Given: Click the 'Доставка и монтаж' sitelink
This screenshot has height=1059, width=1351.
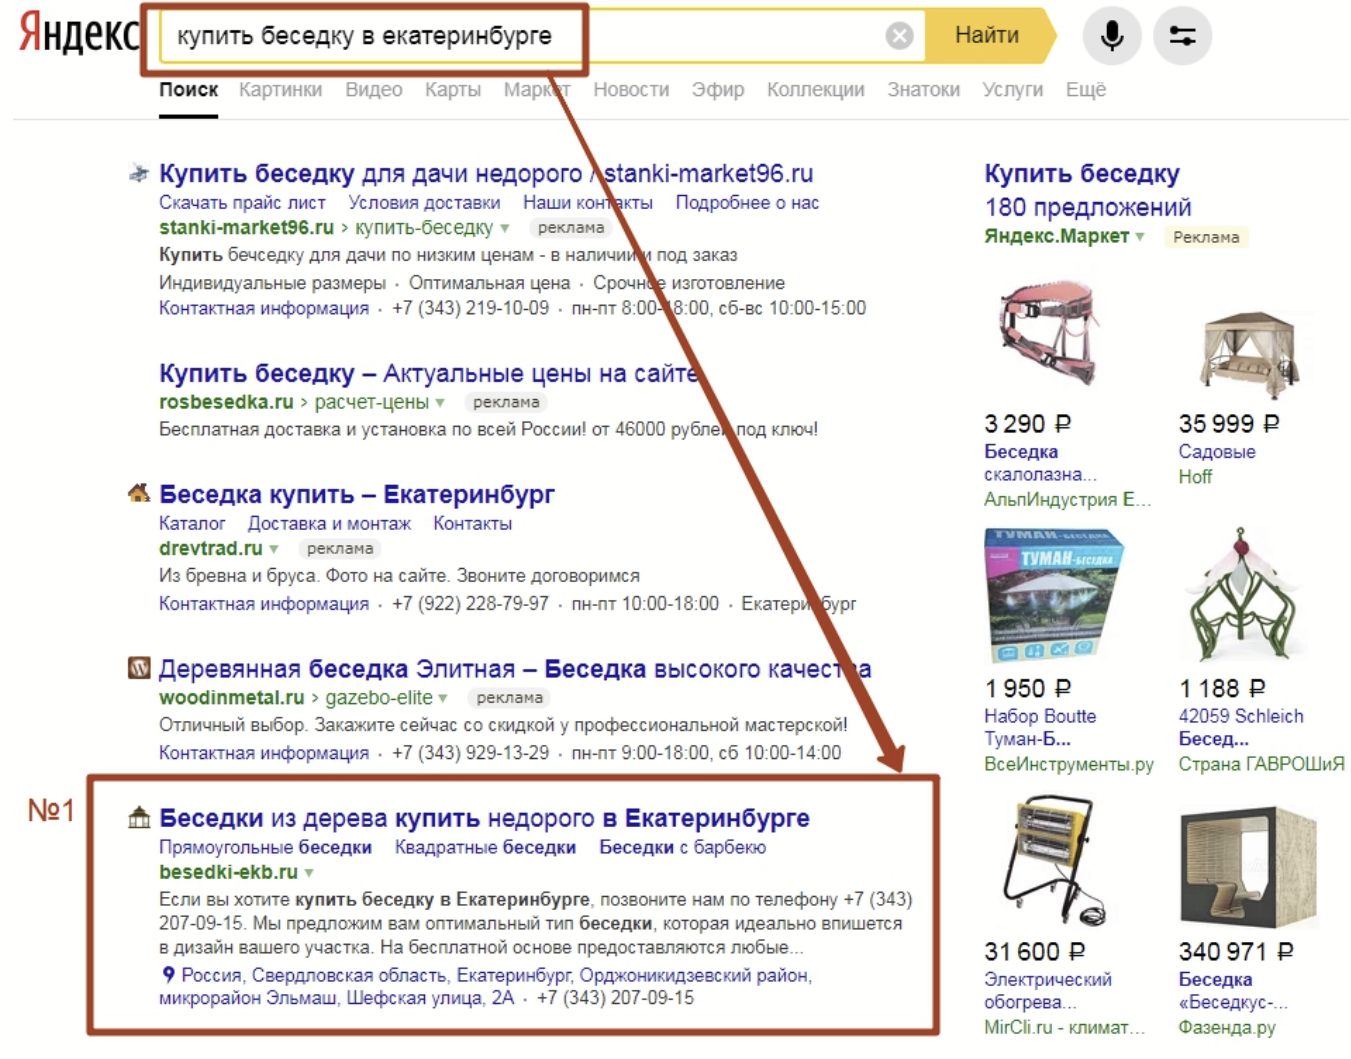Looking at the screenshot, I should pos(329,524).
